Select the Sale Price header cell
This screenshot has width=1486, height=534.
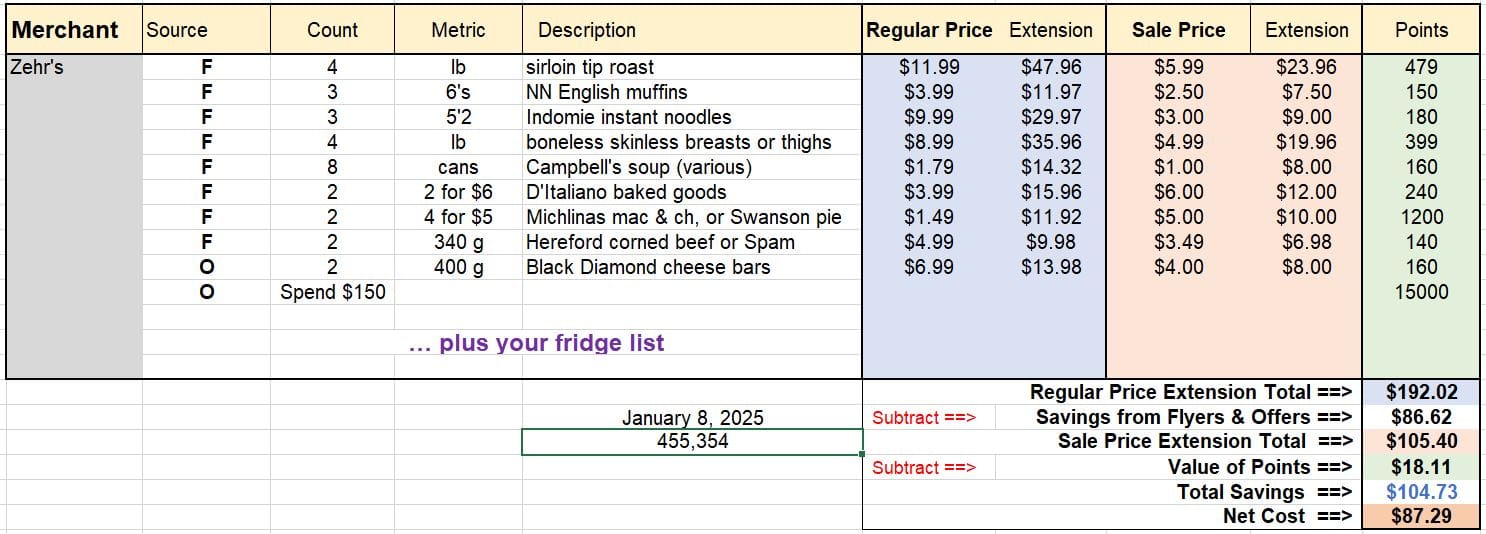click(x=1178, y=30)
